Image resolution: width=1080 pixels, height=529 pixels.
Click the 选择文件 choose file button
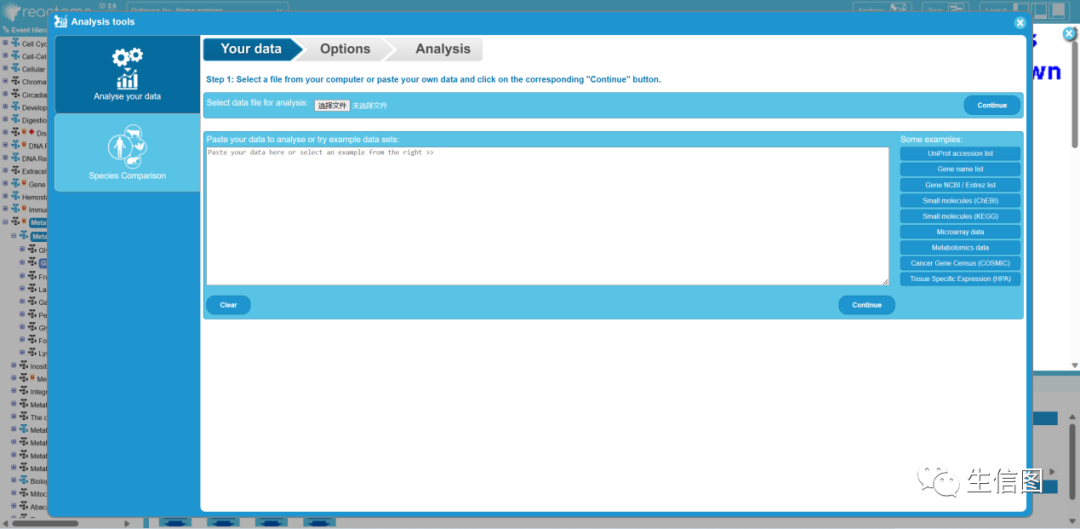[x=332, y=105]
